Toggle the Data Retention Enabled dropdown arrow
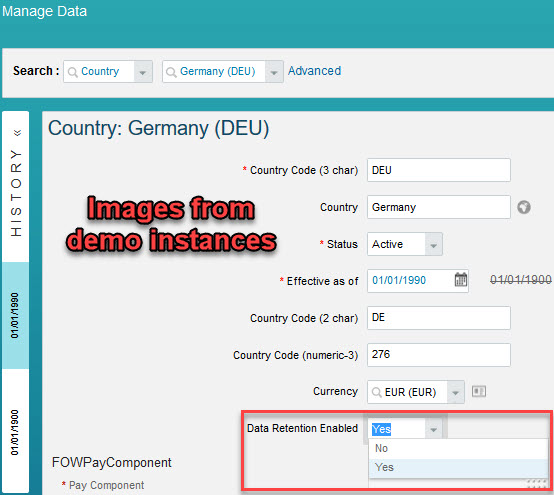The width and height of the screenshot is (554, 495). pyautogui.click(x=434, y=429)
